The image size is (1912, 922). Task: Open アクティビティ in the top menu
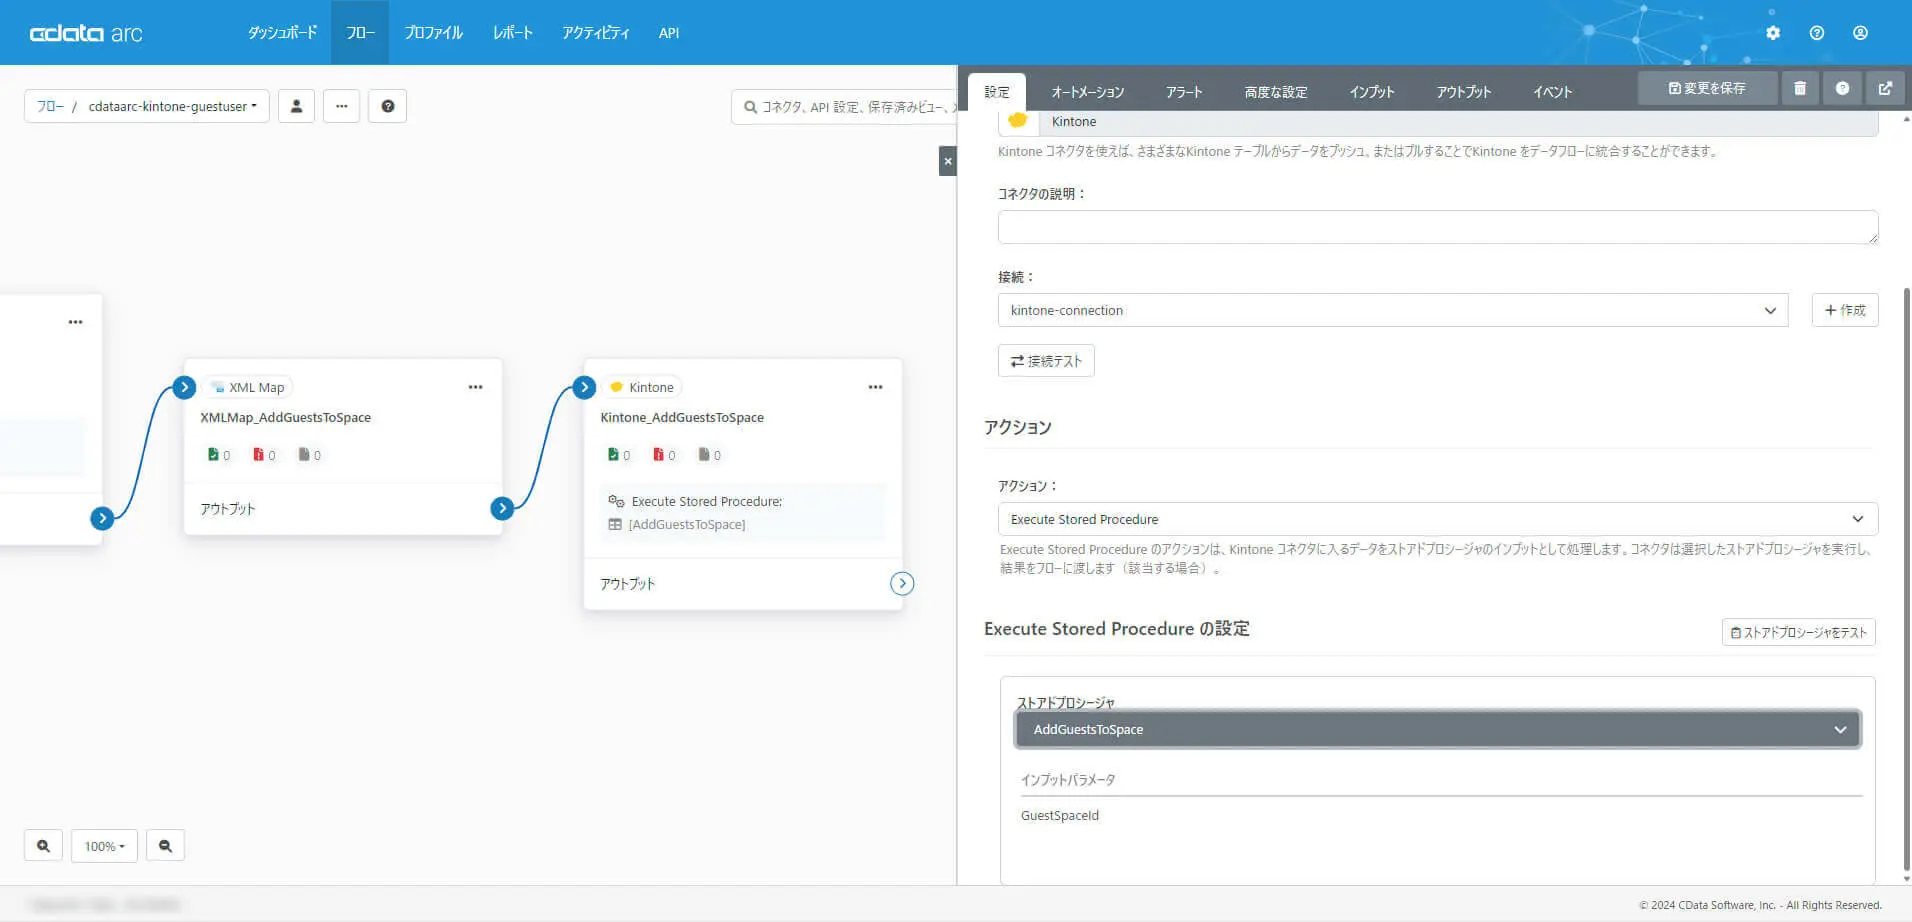tap(595, 33)
